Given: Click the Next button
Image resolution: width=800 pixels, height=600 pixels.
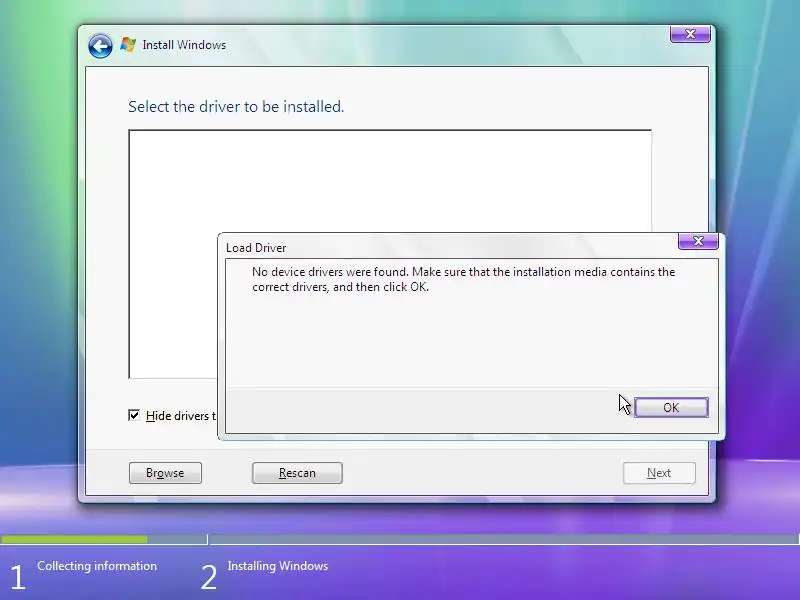Looking at the screenshot, I should click(x=659, y=473).
